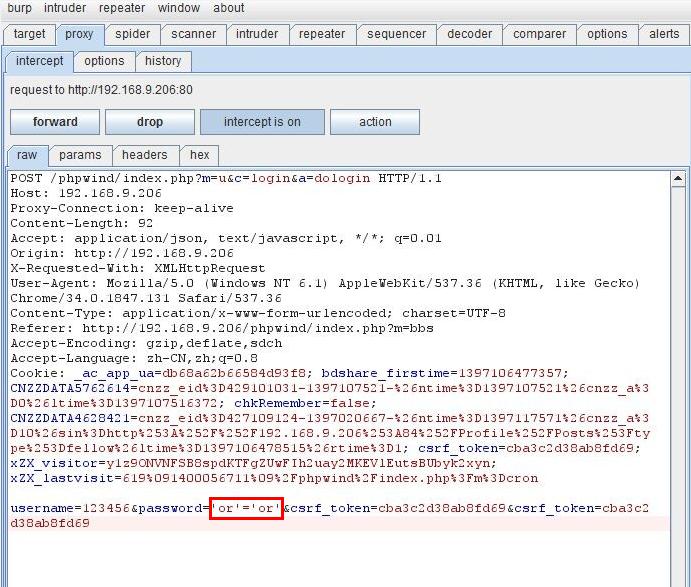Switch to the decoder tab

(x=469, y=34)
